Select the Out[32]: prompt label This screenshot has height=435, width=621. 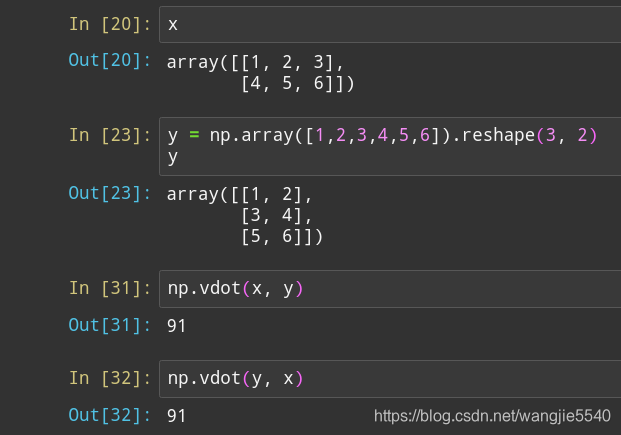[110, 415]
